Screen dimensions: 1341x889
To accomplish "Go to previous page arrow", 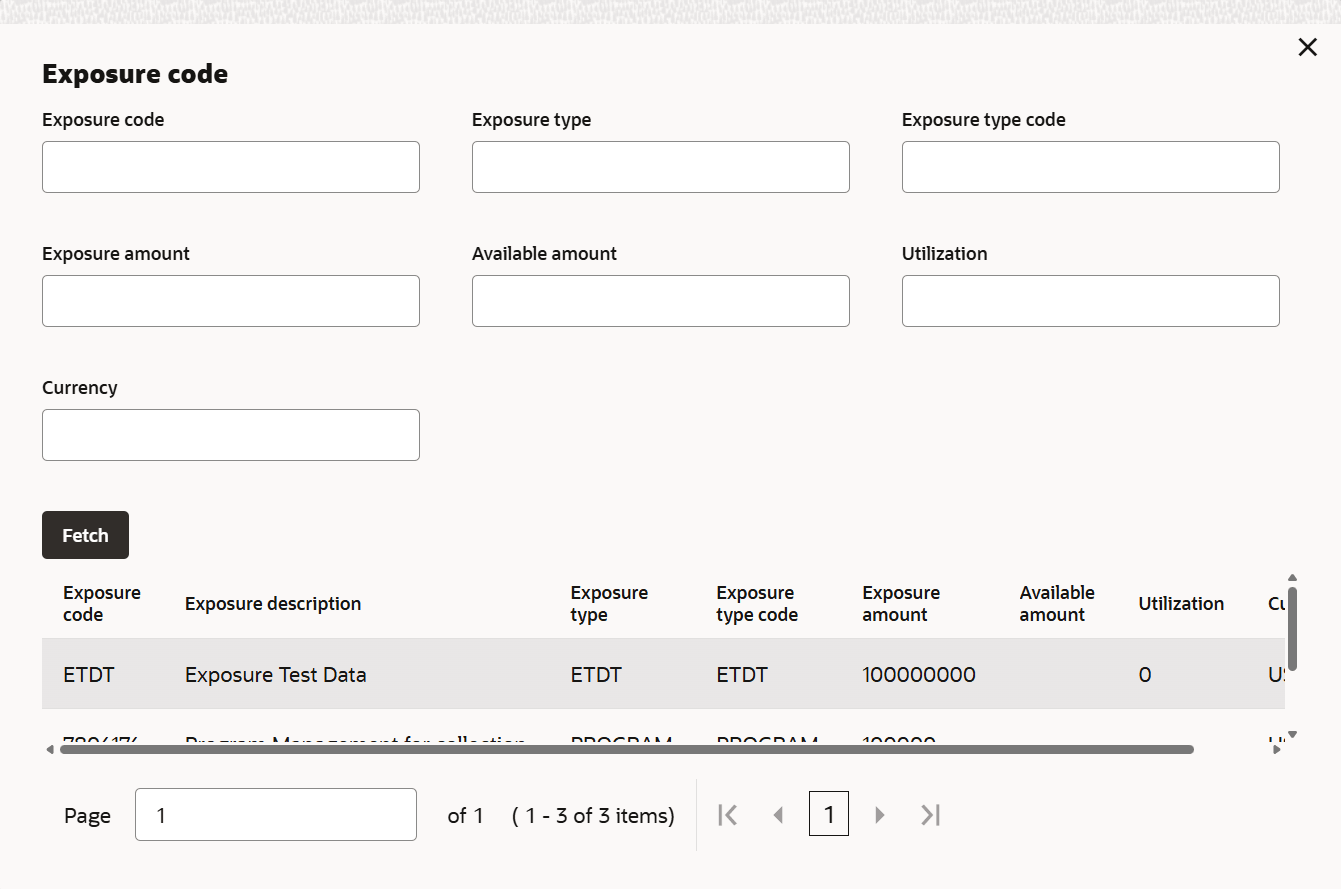I will 778,815.
